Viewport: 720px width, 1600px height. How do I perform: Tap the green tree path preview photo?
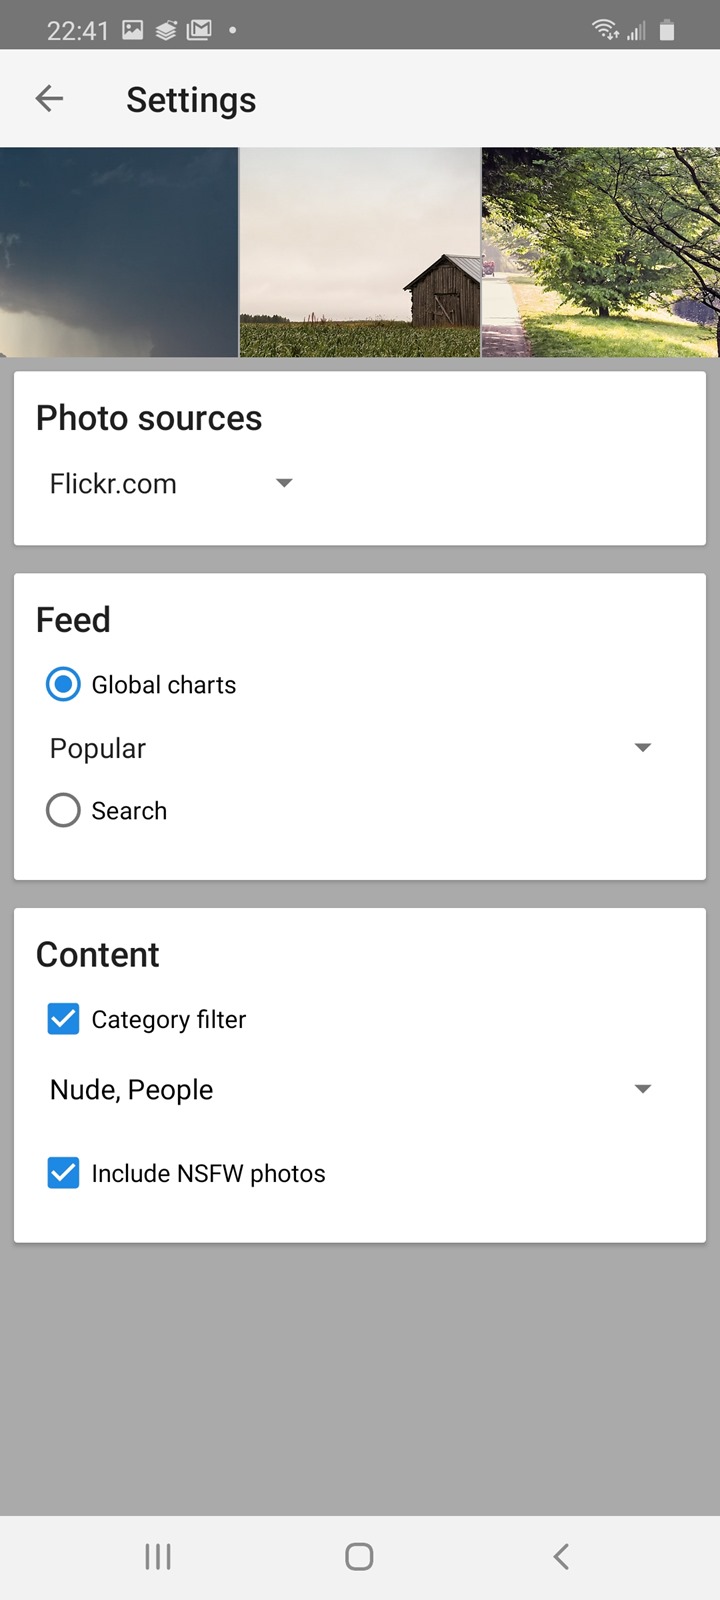(600, 252)
